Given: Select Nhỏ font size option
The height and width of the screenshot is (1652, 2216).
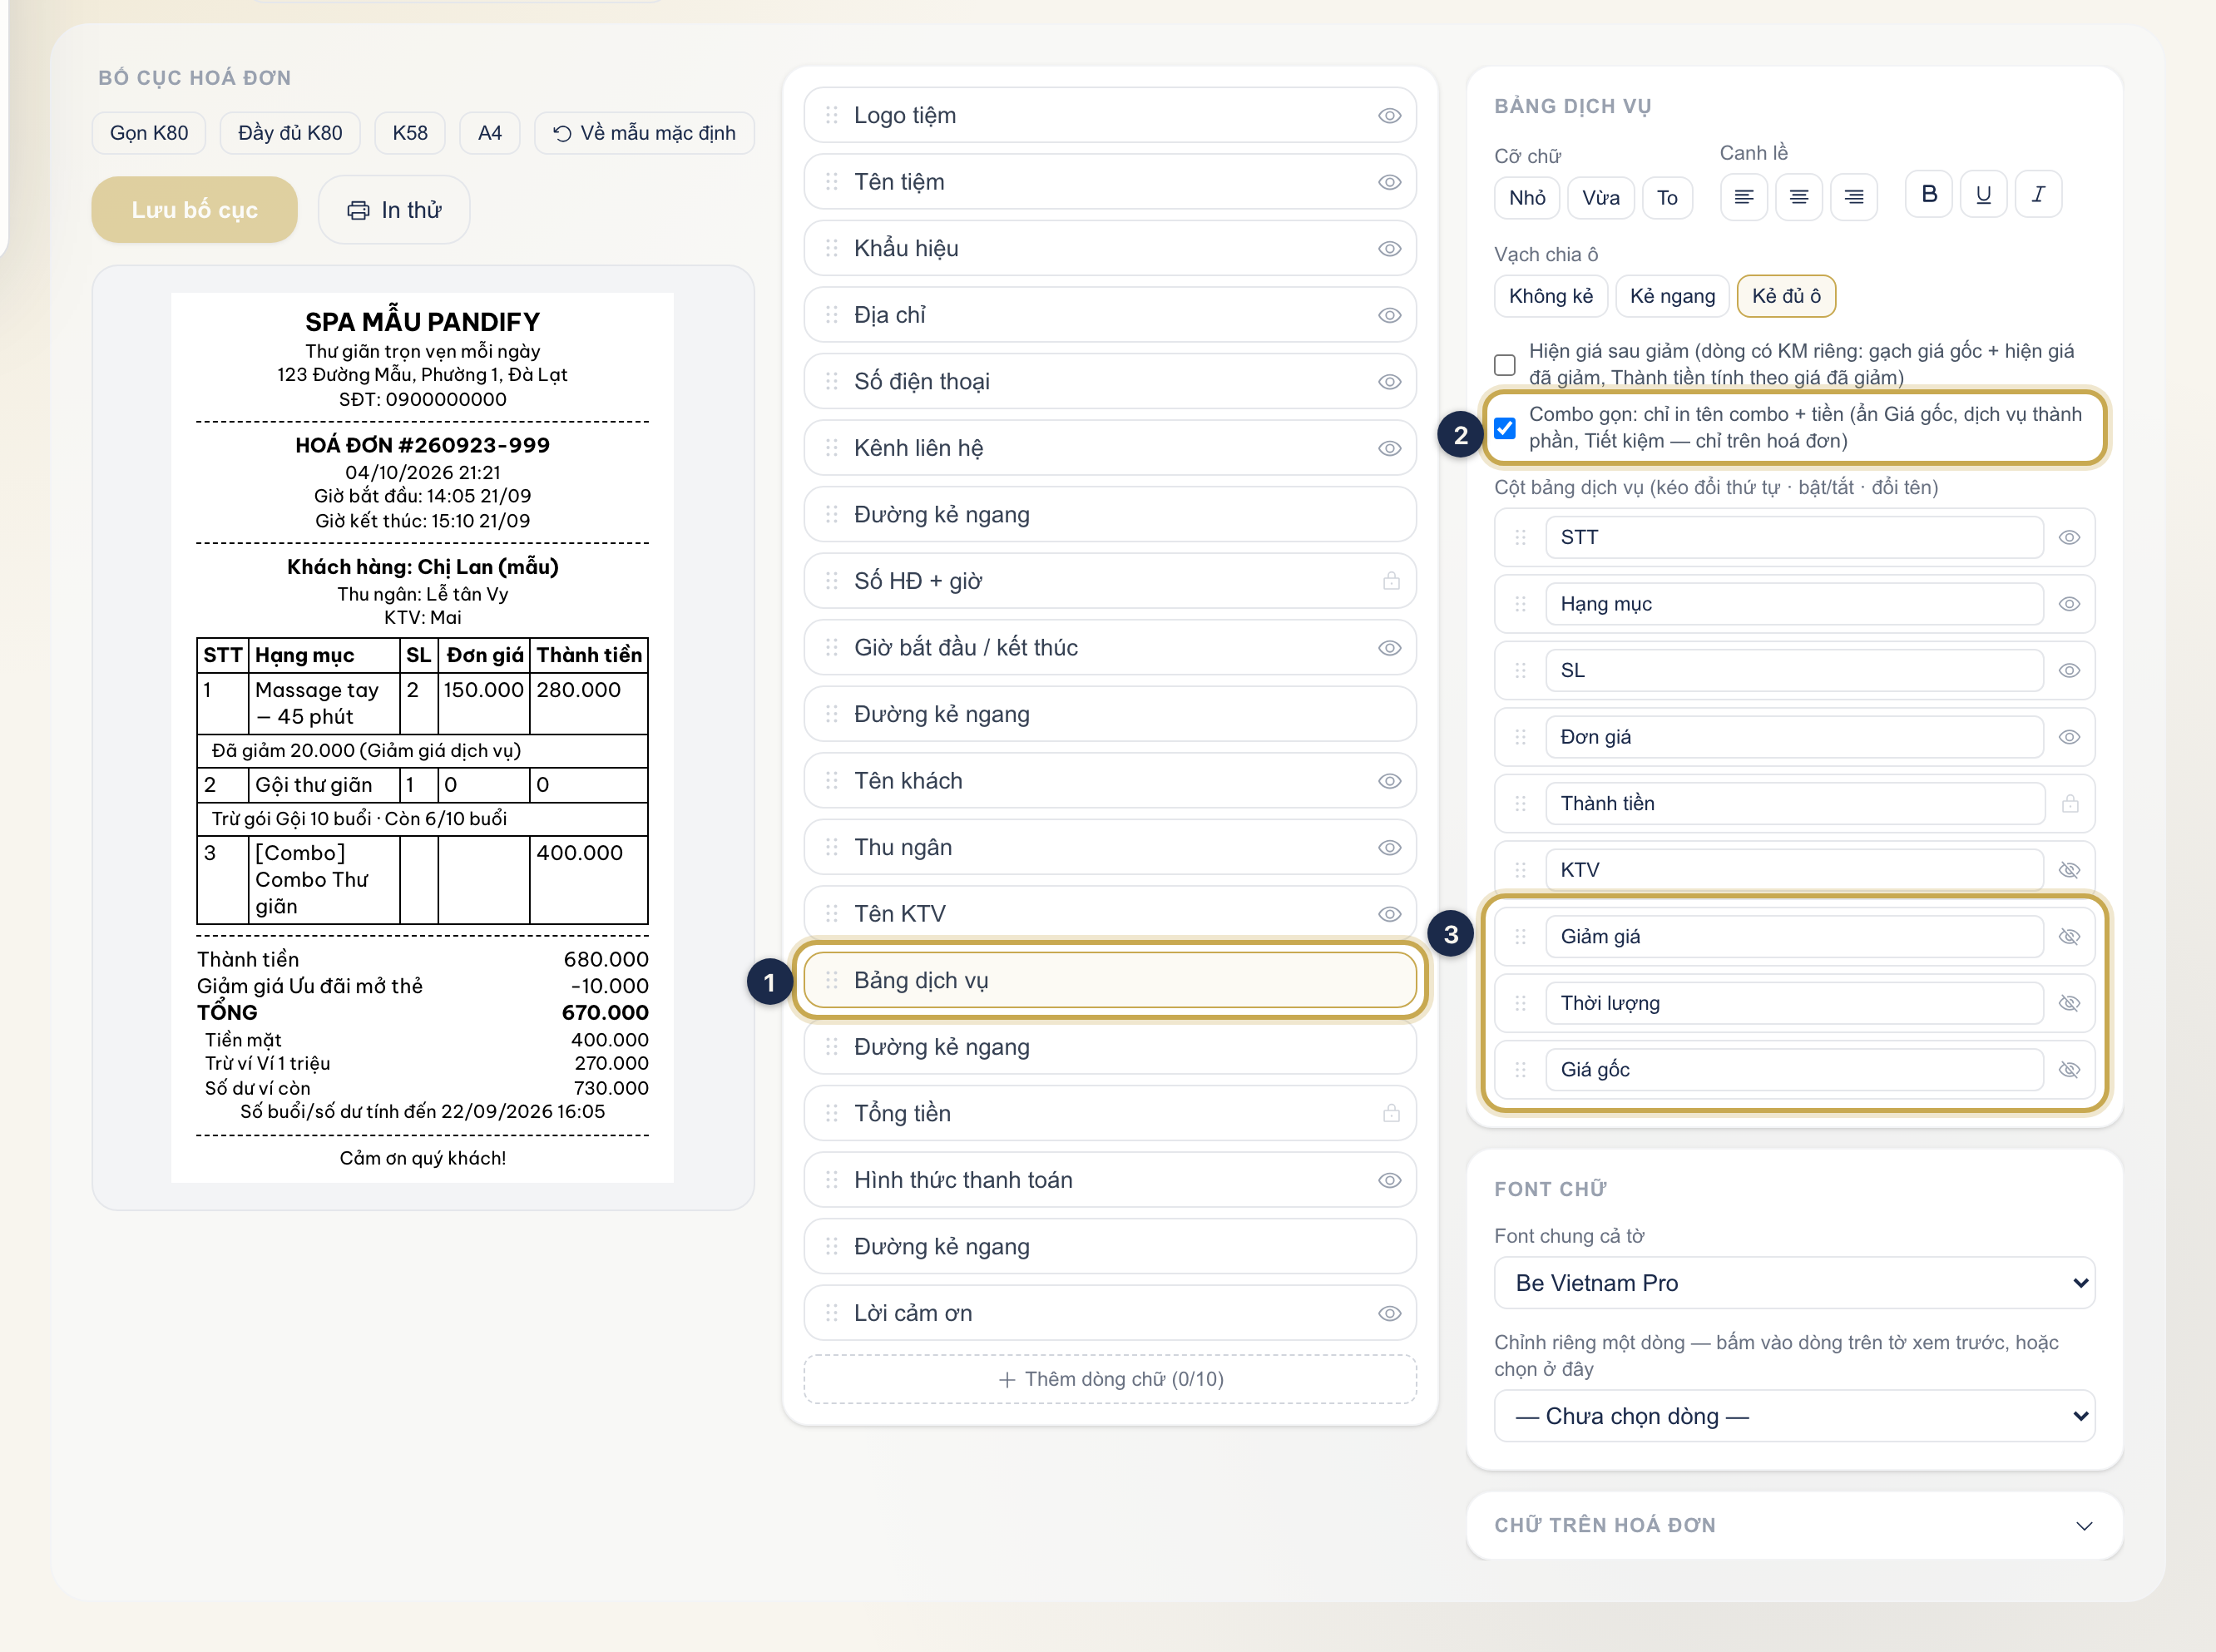Looking at the screenshot, I should pyautogui.click(x=1527, y=198).
